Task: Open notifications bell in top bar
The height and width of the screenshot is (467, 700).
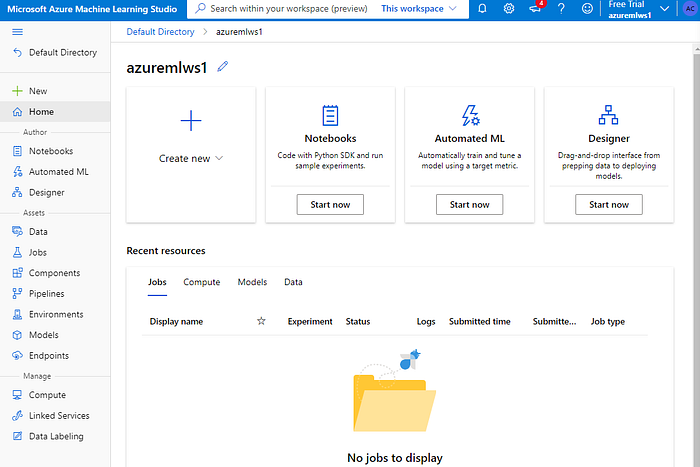Action: click(482, 8)
